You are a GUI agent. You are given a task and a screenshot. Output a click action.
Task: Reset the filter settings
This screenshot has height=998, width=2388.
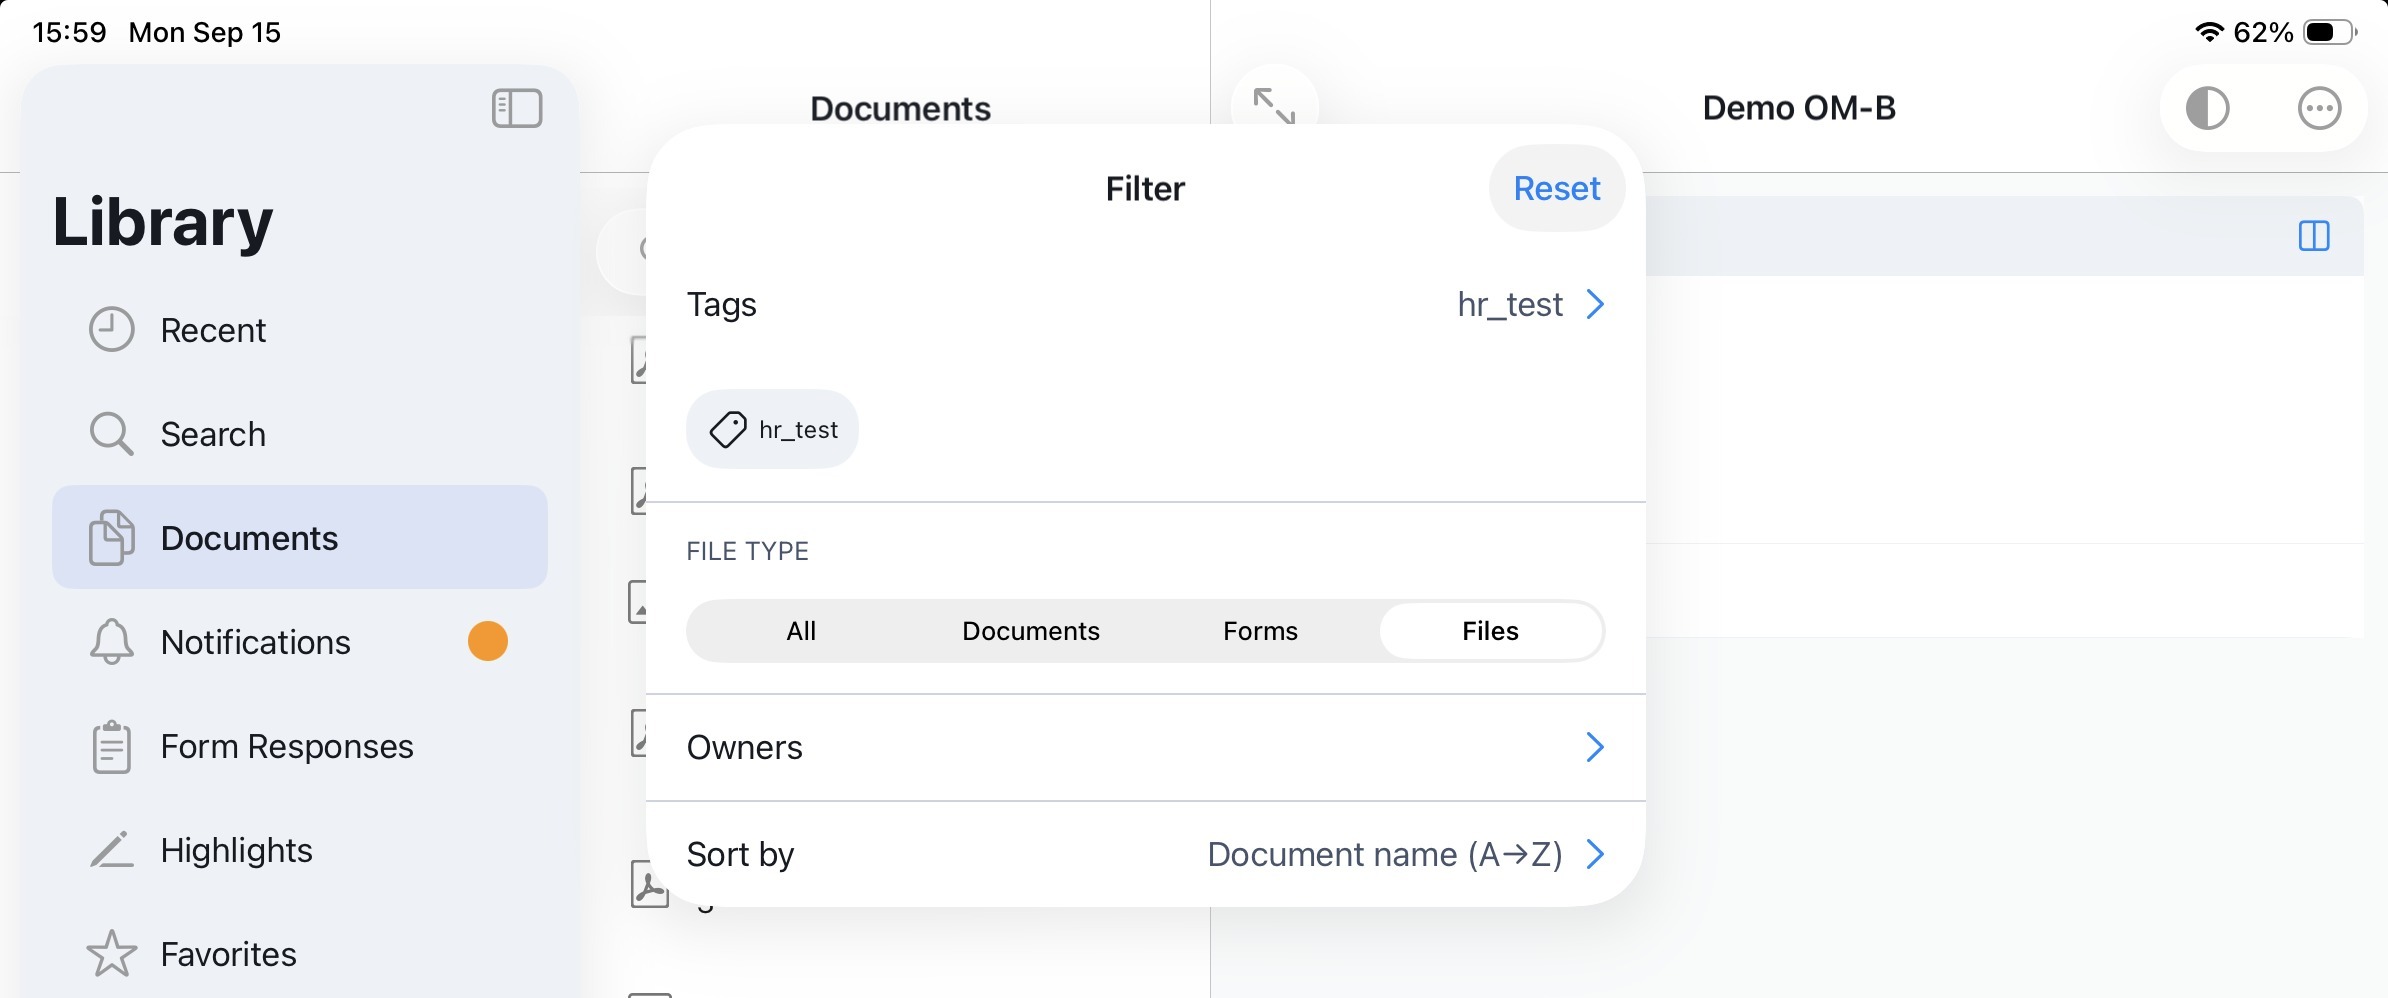(1556, 188)
